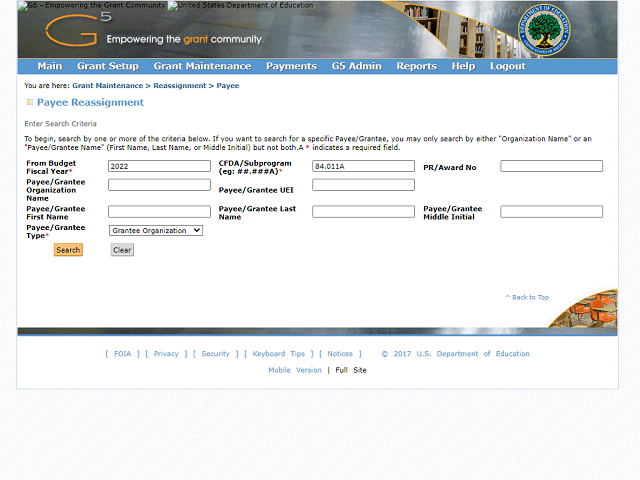Viewport: 640px width, 480px height.
Task: Click the Back to Top link
Action: point(529,297)
